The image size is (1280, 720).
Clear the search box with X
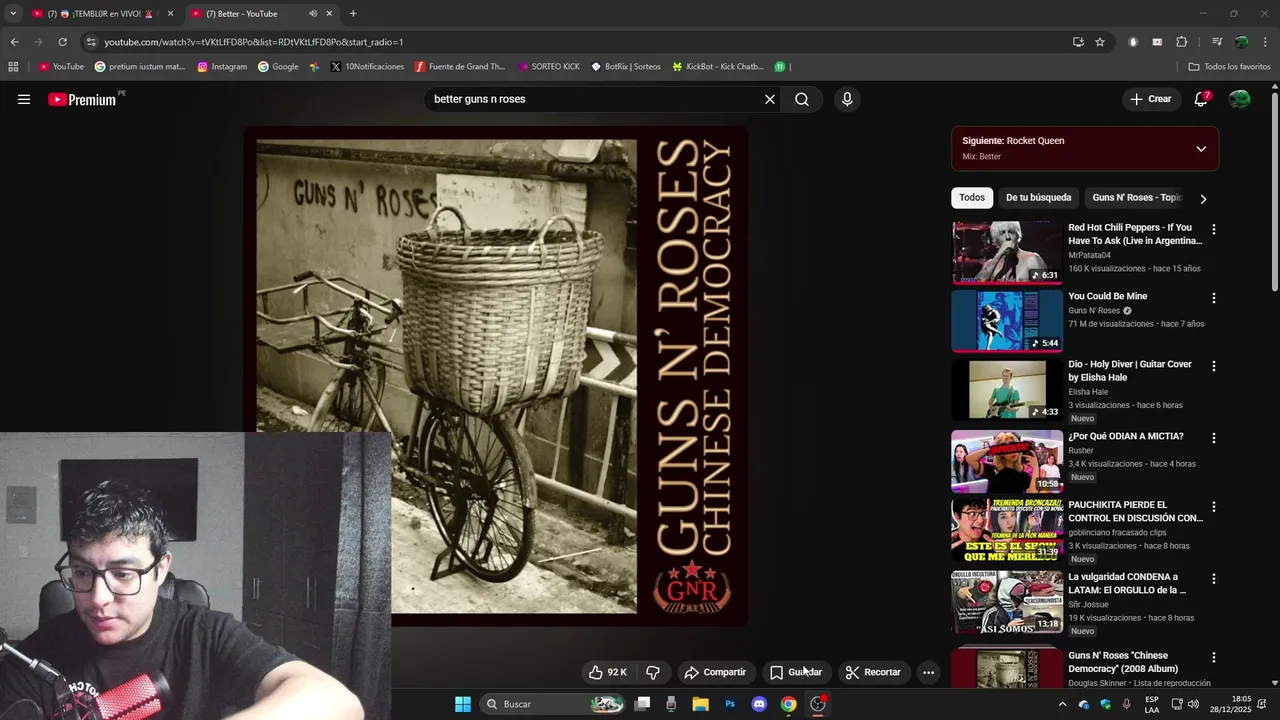[770, 99]
